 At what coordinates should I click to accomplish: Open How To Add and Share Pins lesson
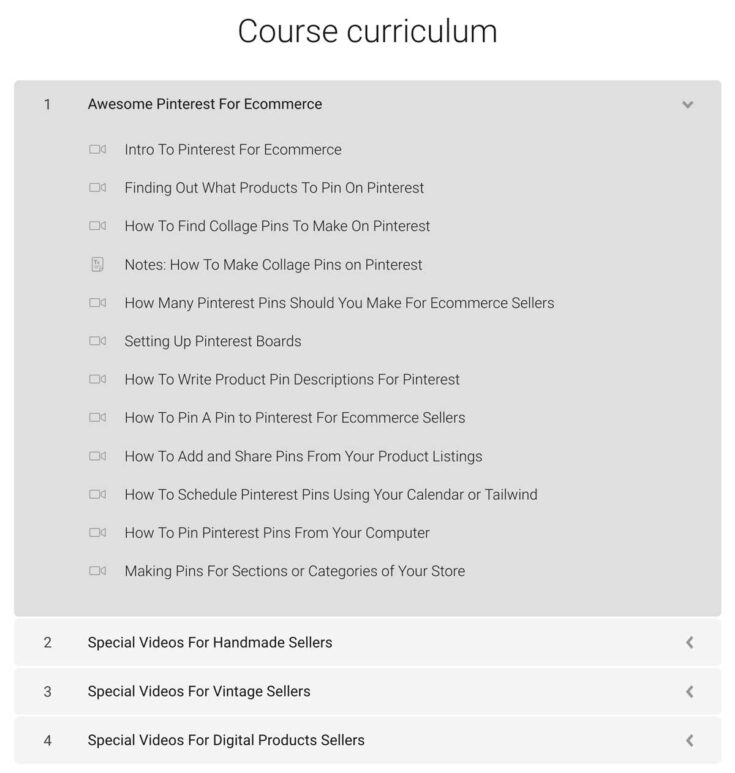point(303,456)
